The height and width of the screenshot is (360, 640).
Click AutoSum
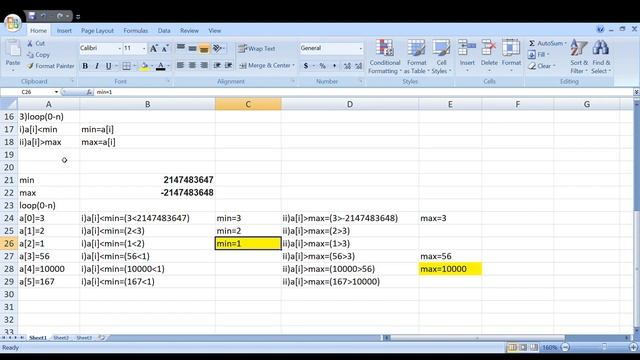point(547,43)
